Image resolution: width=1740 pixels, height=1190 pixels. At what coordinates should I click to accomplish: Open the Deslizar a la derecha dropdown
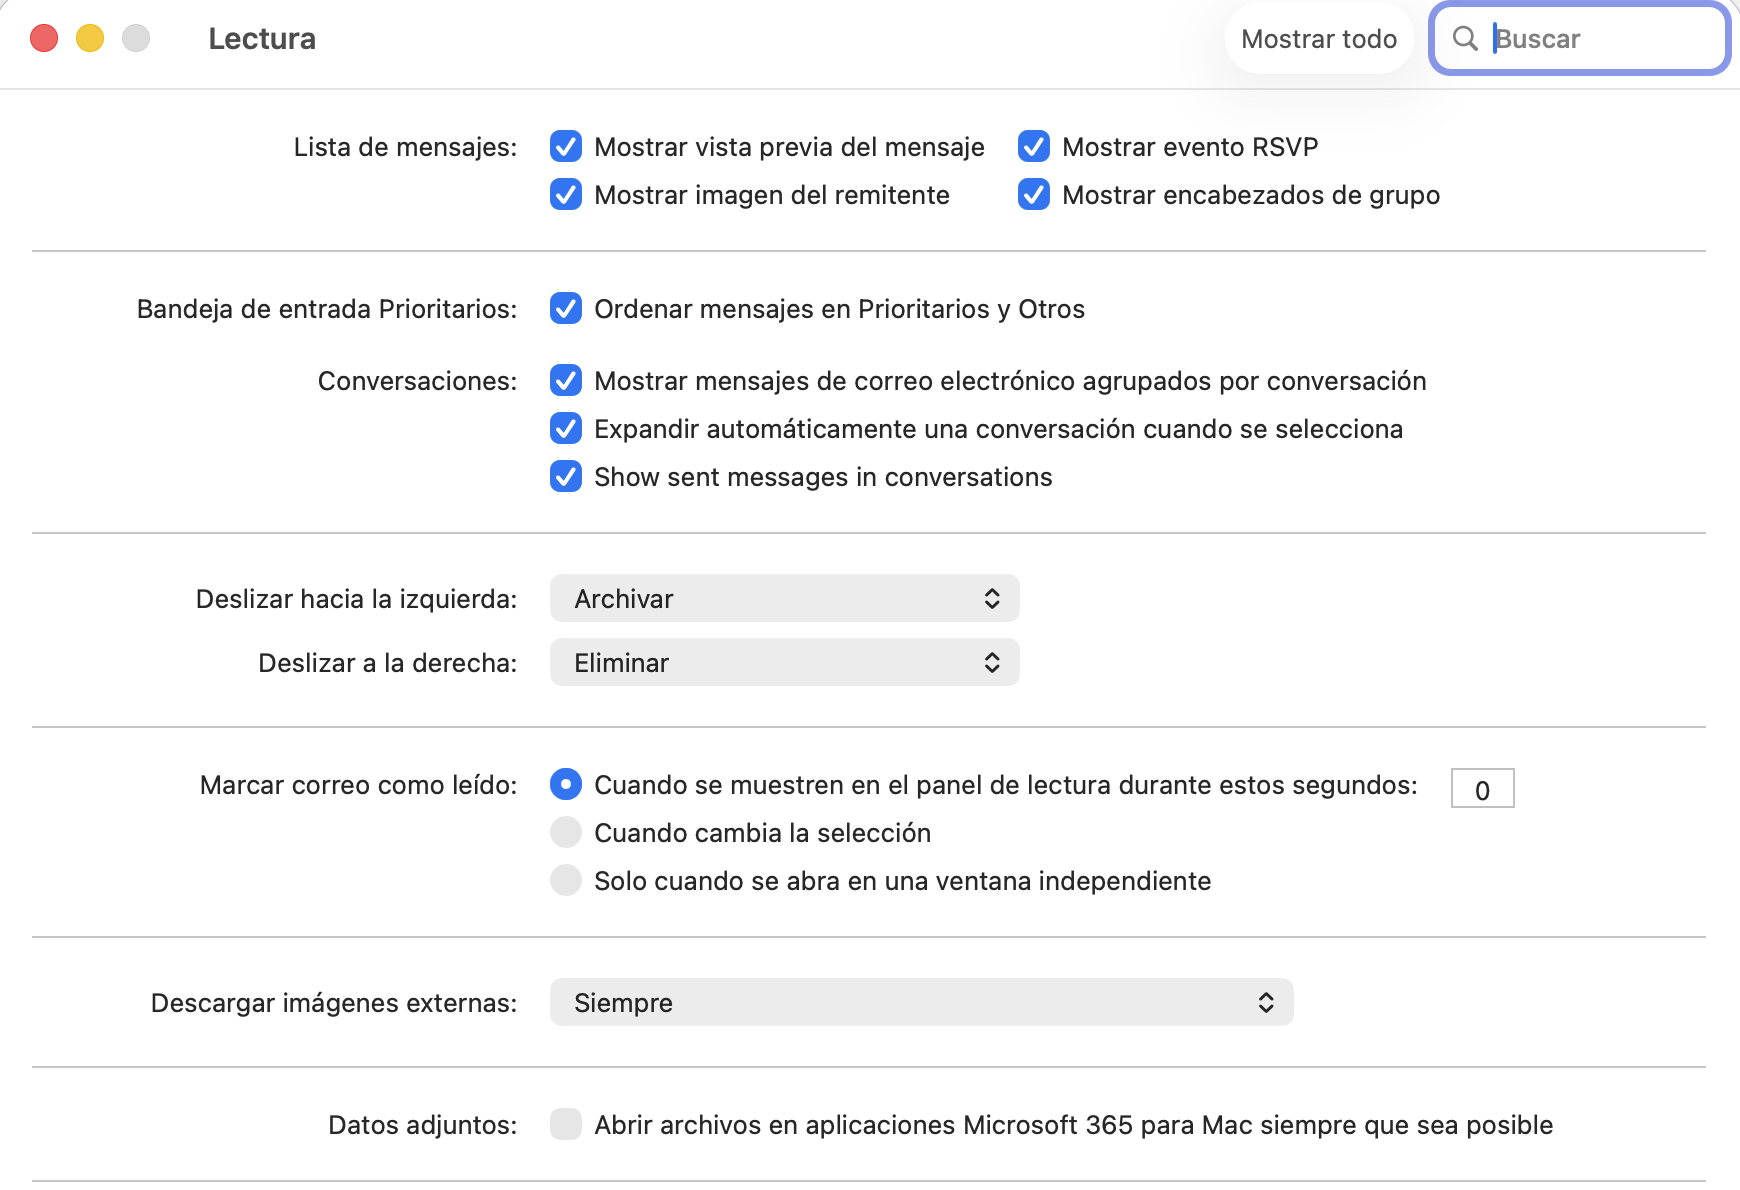[x=785, y=662]
